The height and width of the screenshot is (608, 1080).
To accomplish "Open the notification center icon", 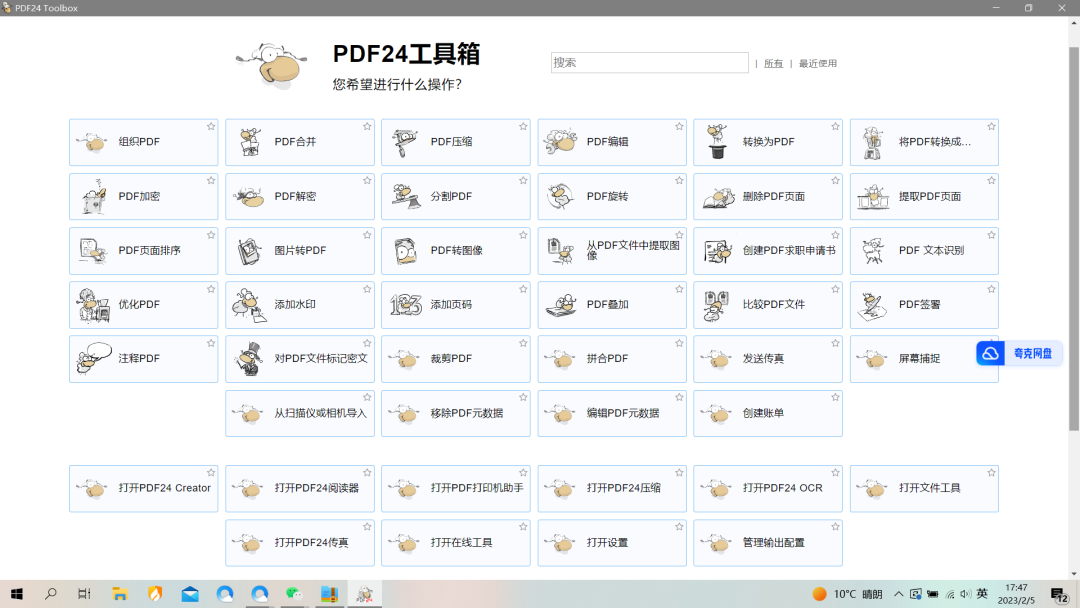I will pos(1059,594).
